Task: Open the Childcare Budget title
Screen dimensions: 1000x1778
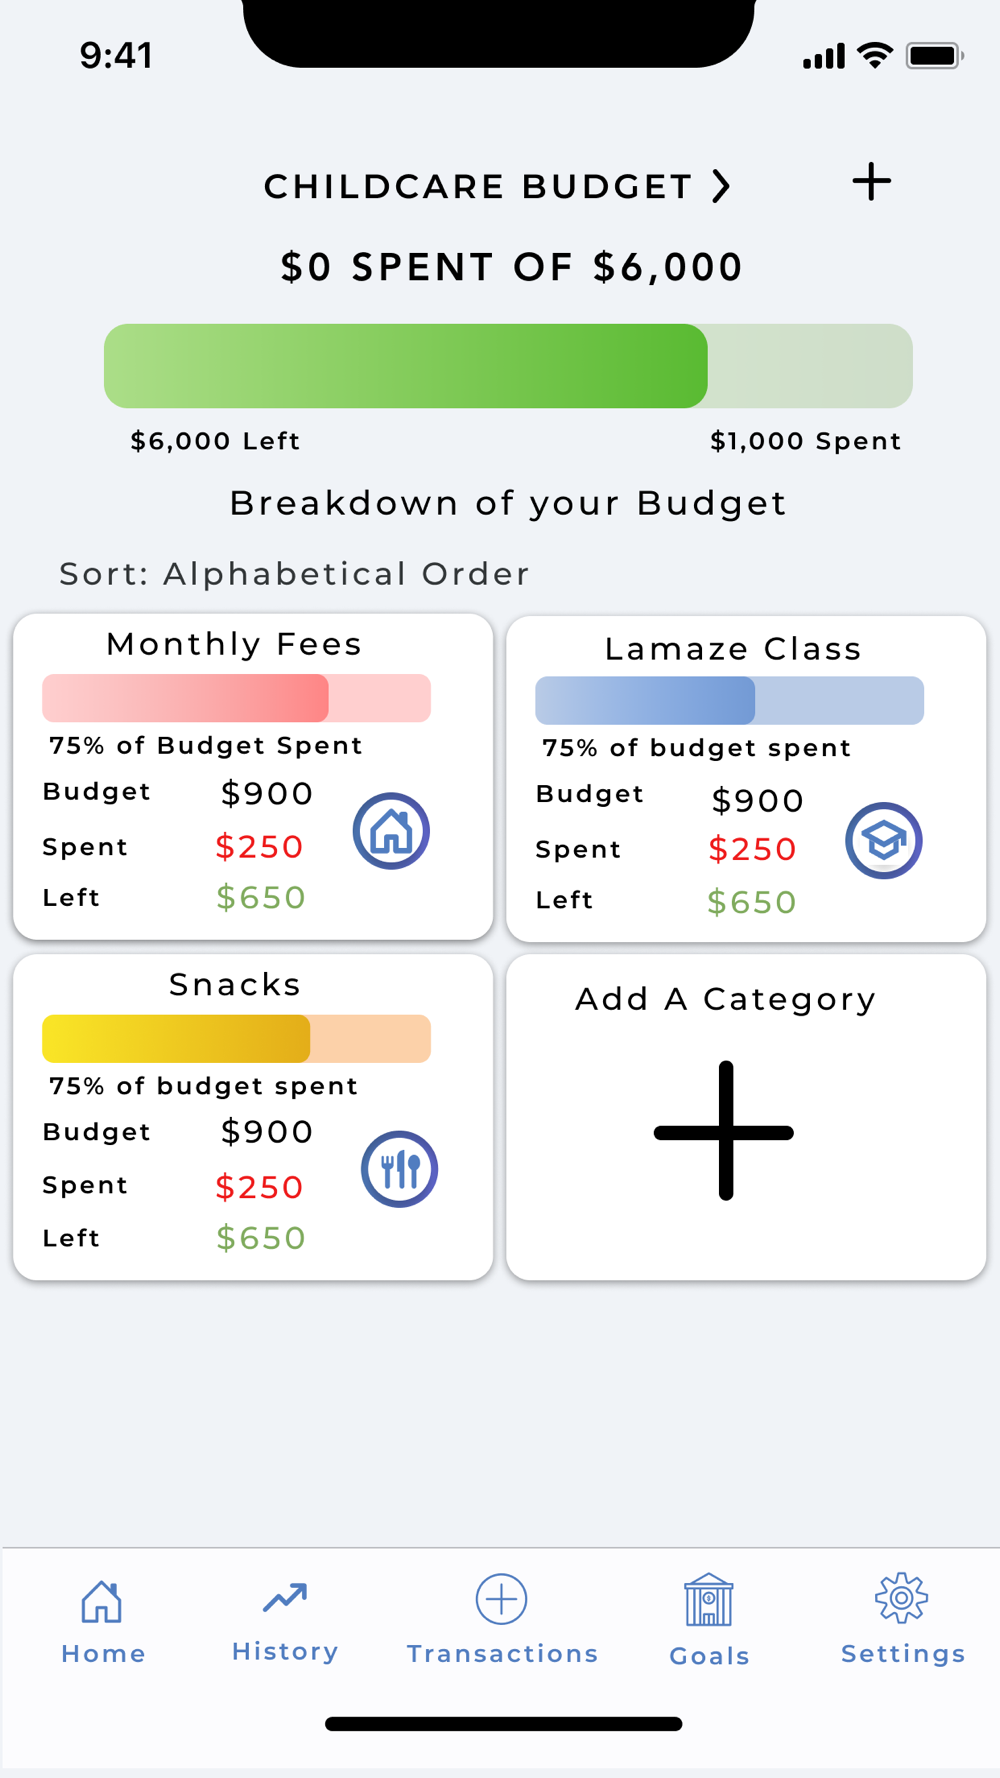Action: (x=478, y=187)
